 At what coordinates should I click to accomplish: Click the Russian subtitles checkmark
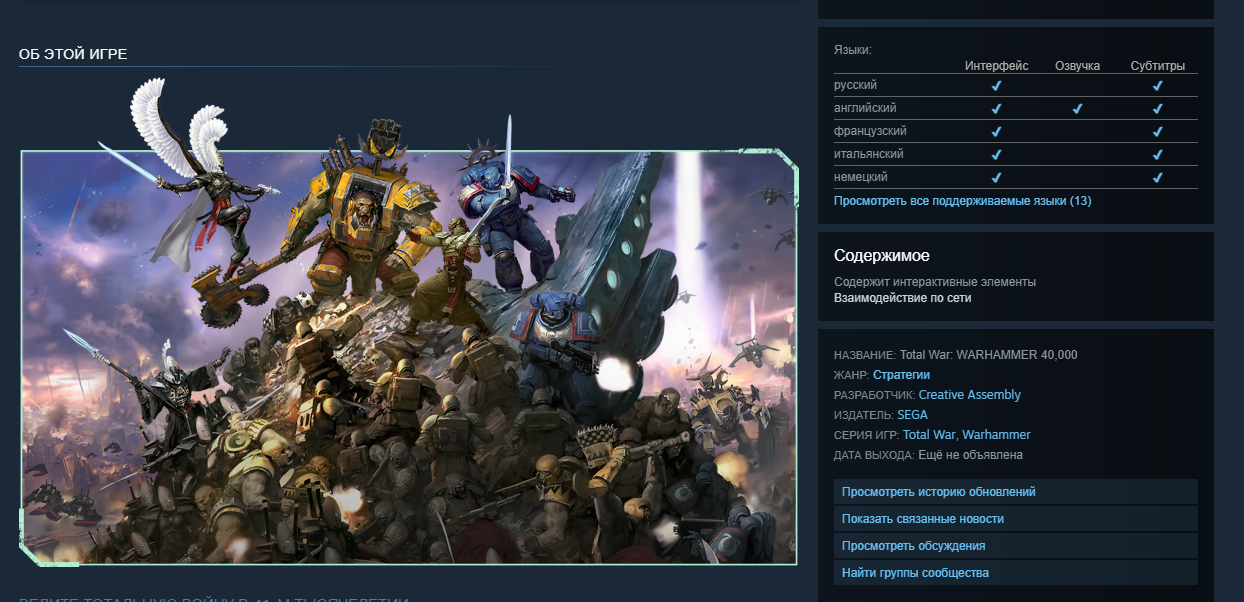[1157, 86]
